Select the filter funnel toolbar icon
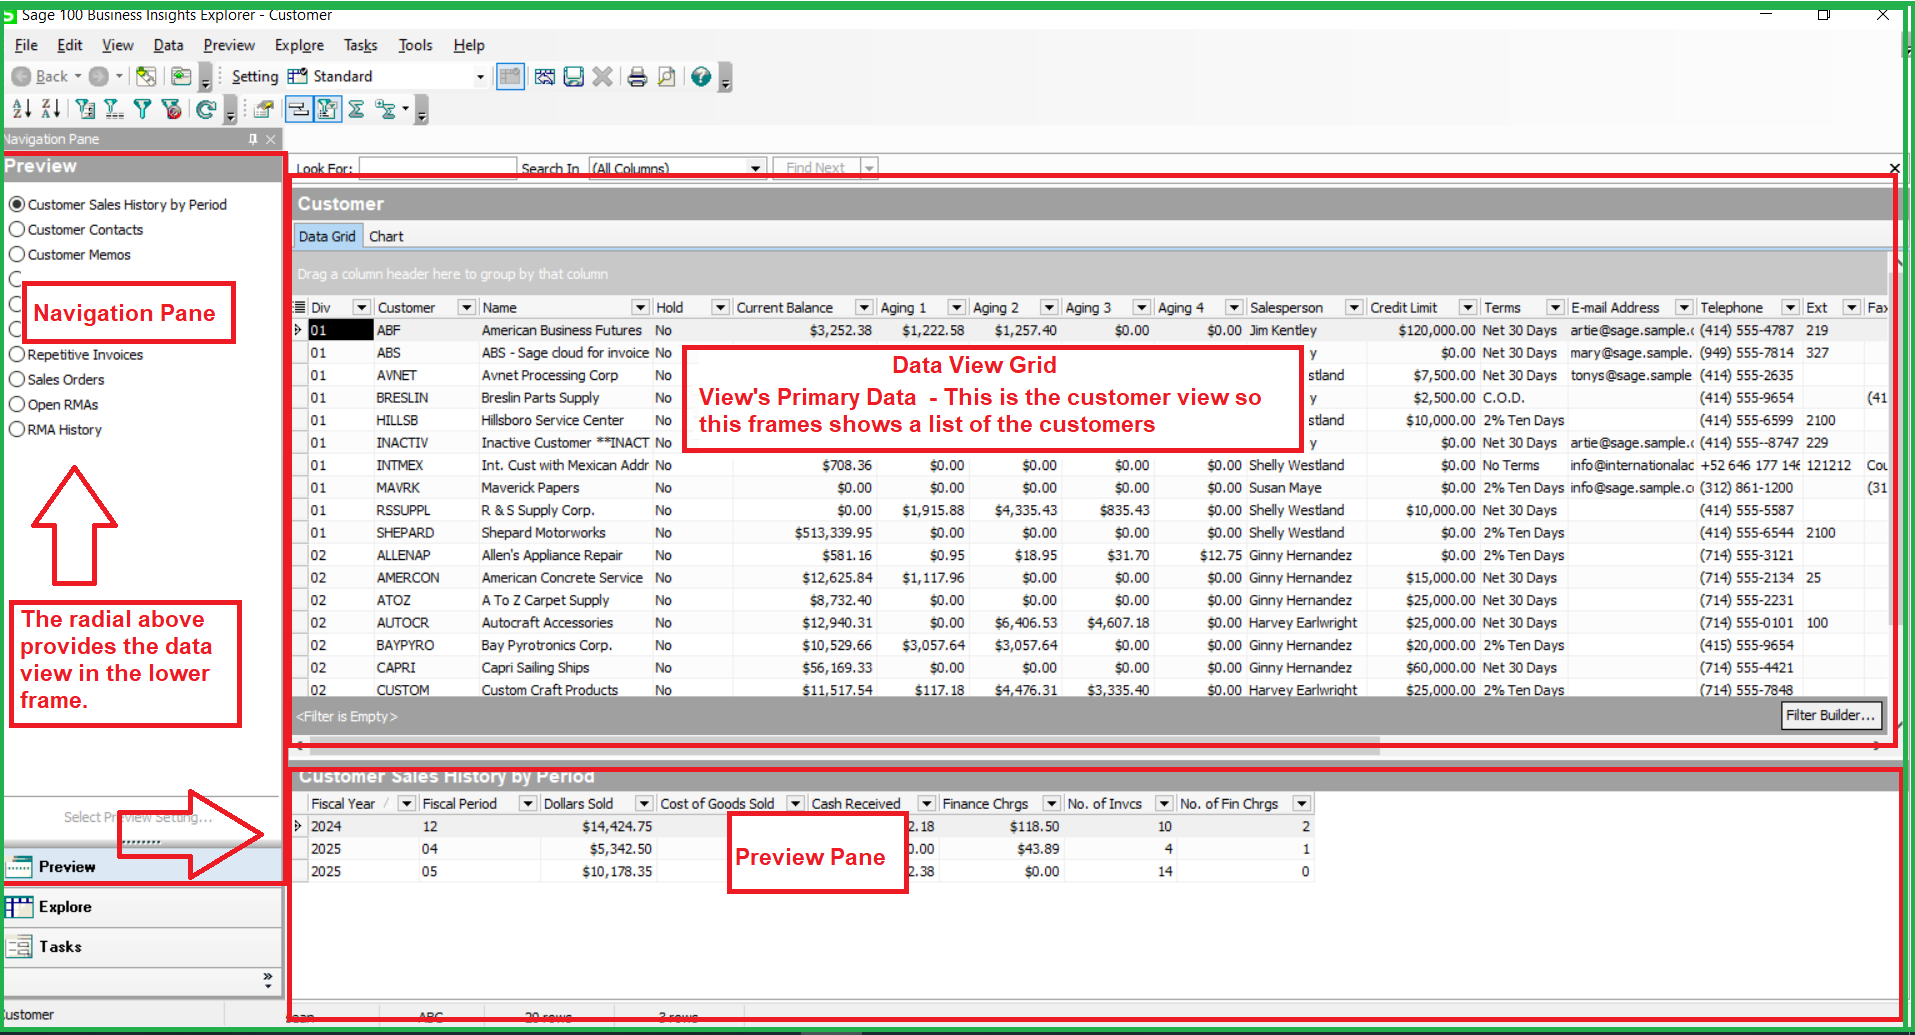Screen dimensions: 1915x1035 pos(142,109)
